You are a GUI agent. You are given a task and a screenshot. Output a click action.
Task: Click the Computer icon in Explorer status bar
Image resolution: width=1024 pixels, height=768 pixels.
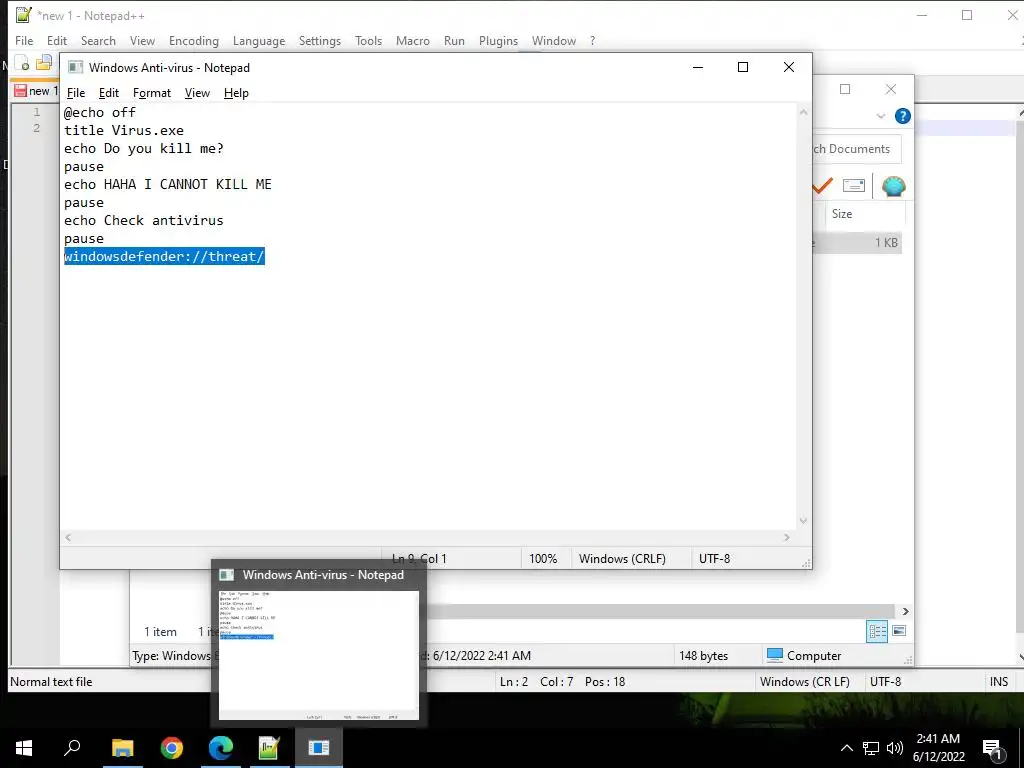point(775,655)
